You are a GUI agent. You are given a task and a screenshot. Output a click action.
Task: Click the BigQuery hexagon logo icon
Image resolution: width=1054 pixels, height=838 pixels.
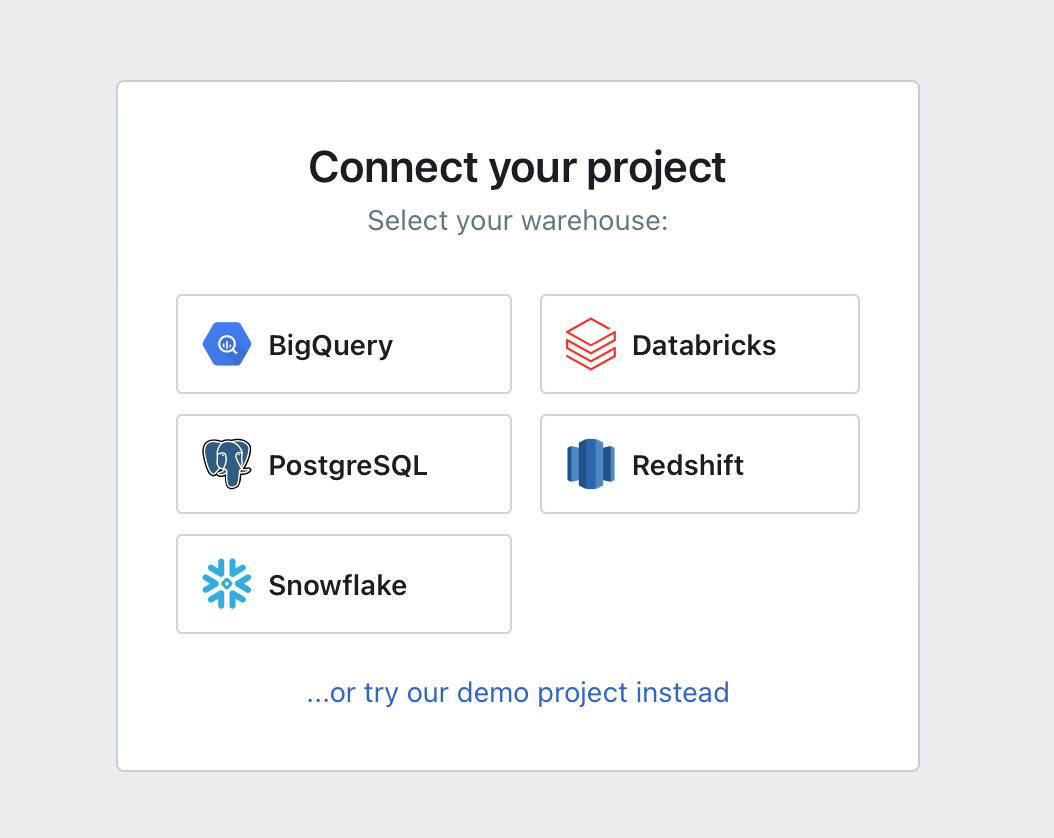pyautogui.click(x=227, y=345)
